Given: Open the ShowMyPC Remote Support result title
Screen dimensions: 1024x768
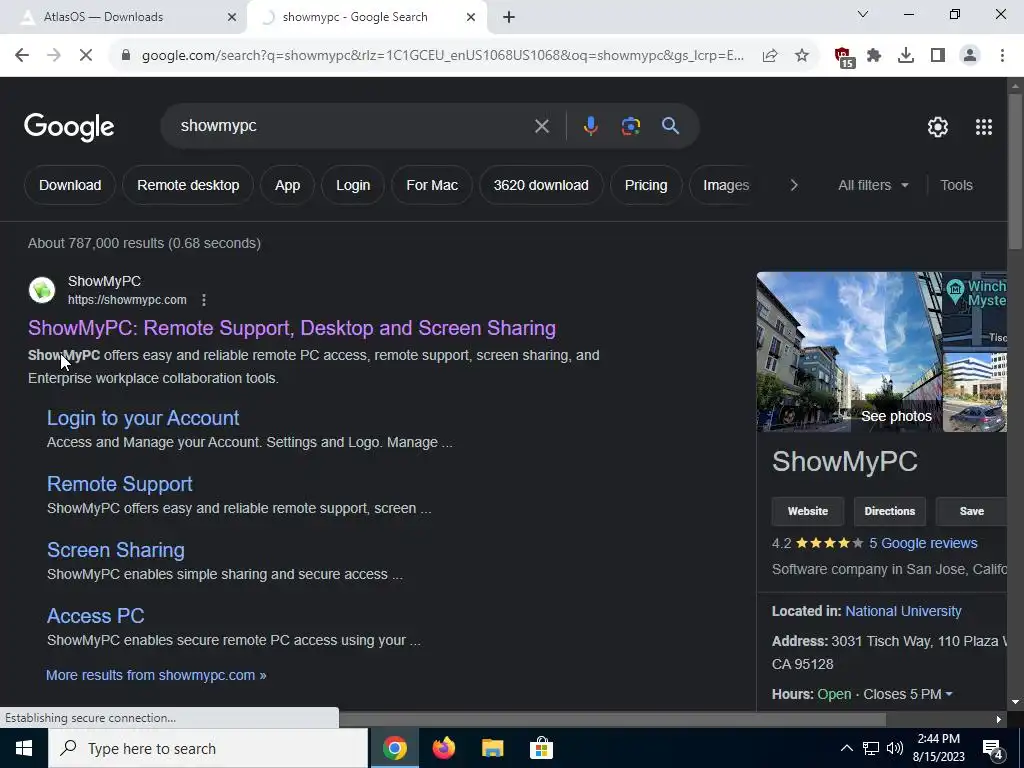Looking at the screenshot, I should 292,328.
